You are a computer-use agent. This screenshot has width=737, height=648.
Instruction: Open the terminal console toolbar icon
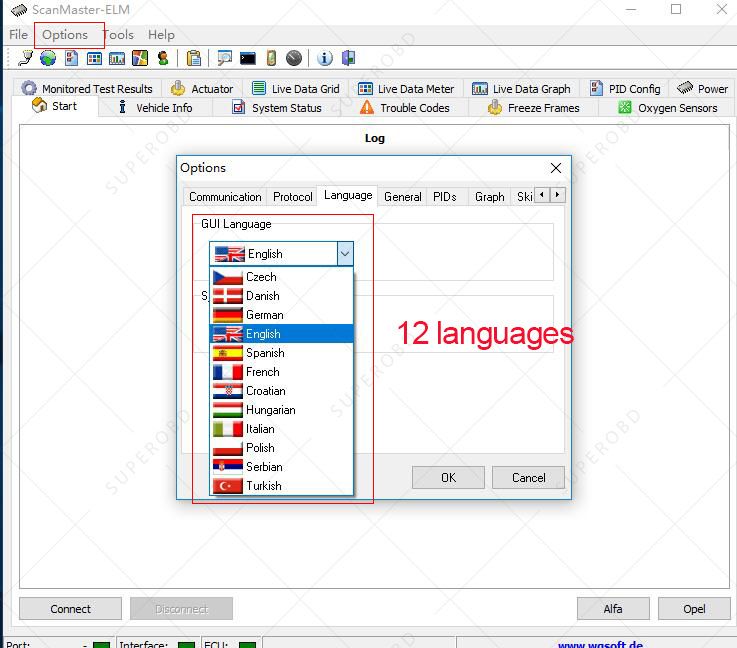point(248,58)
